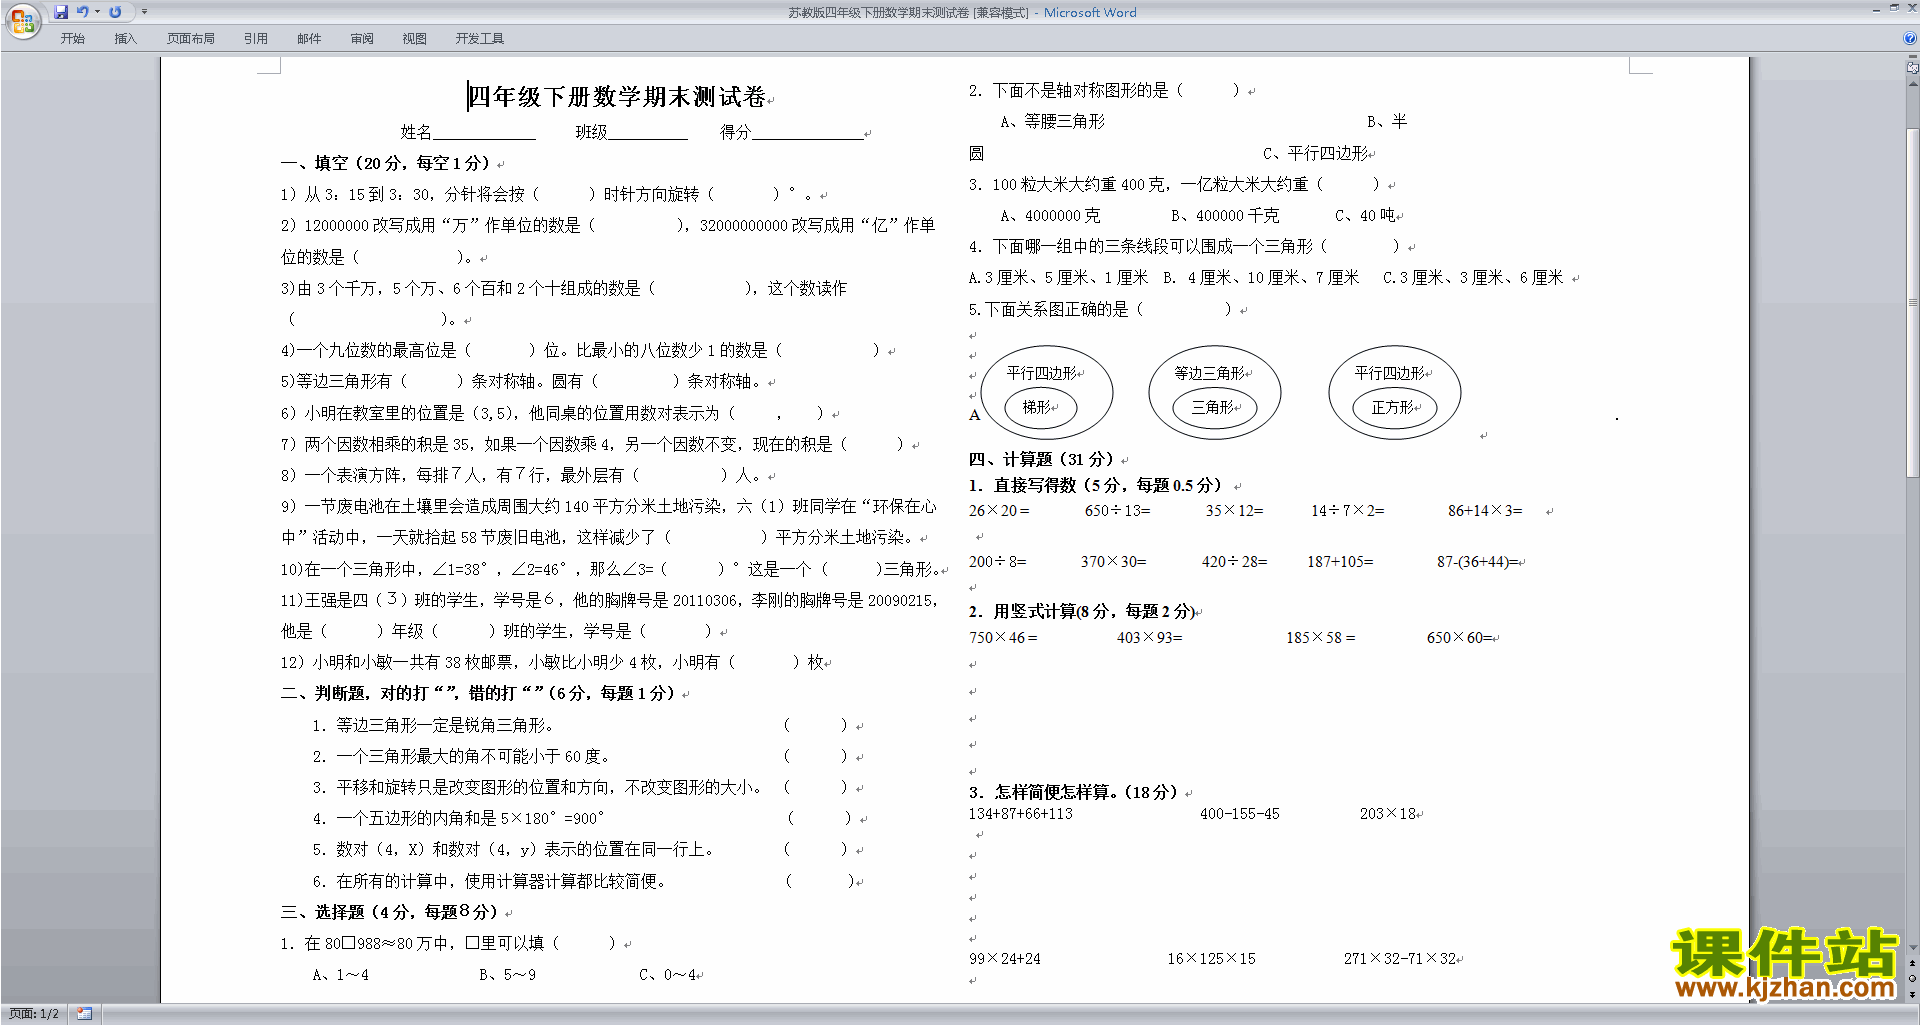1920x1025 pixels.
Task: Click the vertical scrollbar up arrow
Action: point(1913,84)
